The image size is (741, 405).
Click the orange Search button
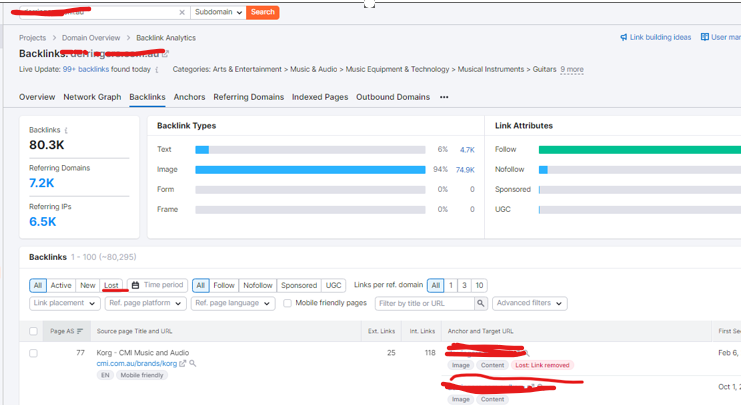[263, 12]
